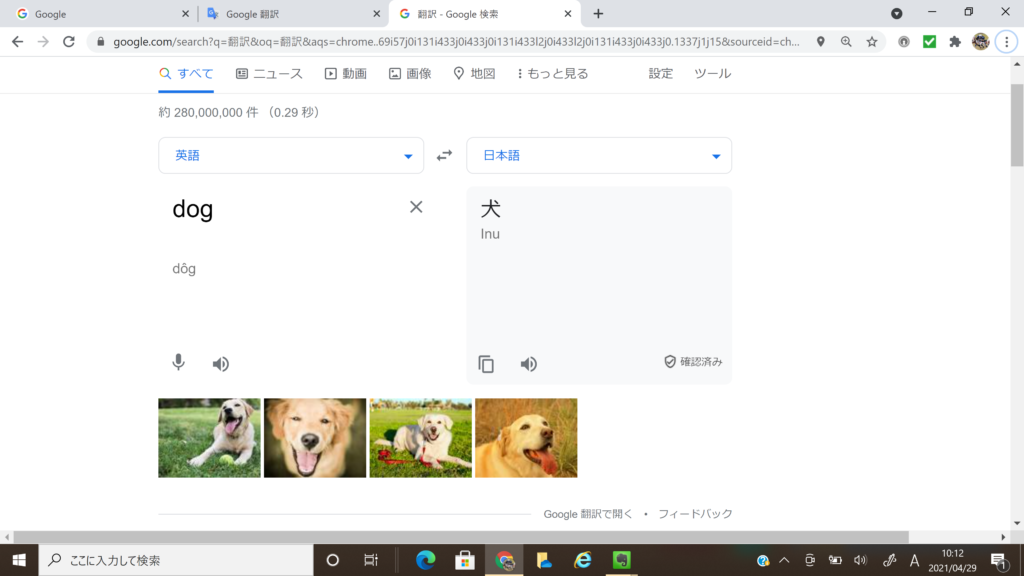Click the Windows taskbar search box
This screenshot has width=1024, height=576.
[x=175, y=560]
